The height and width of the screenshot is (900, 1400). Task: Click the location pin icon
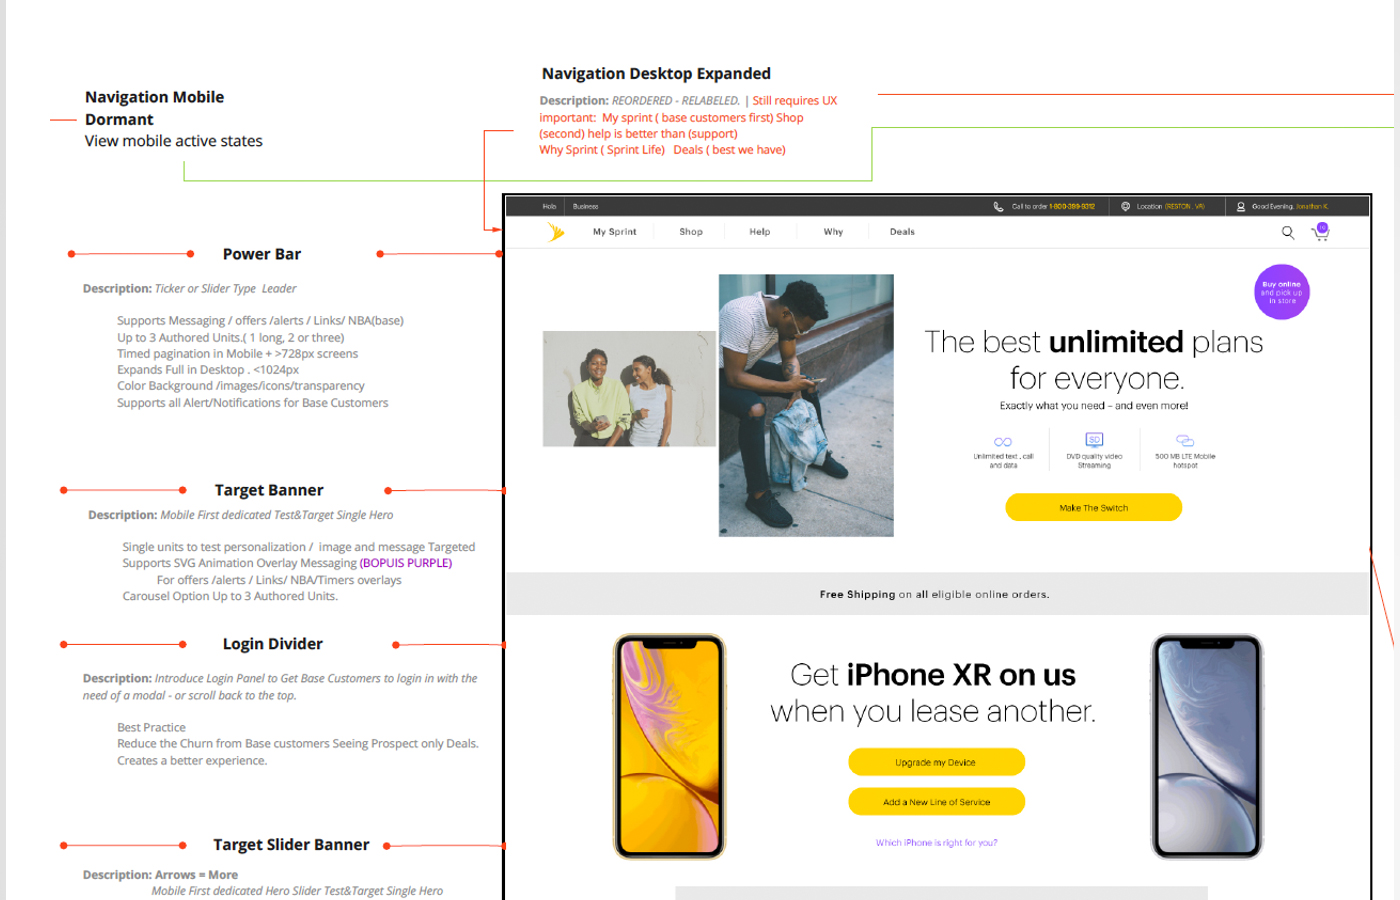click(1126, 207)
